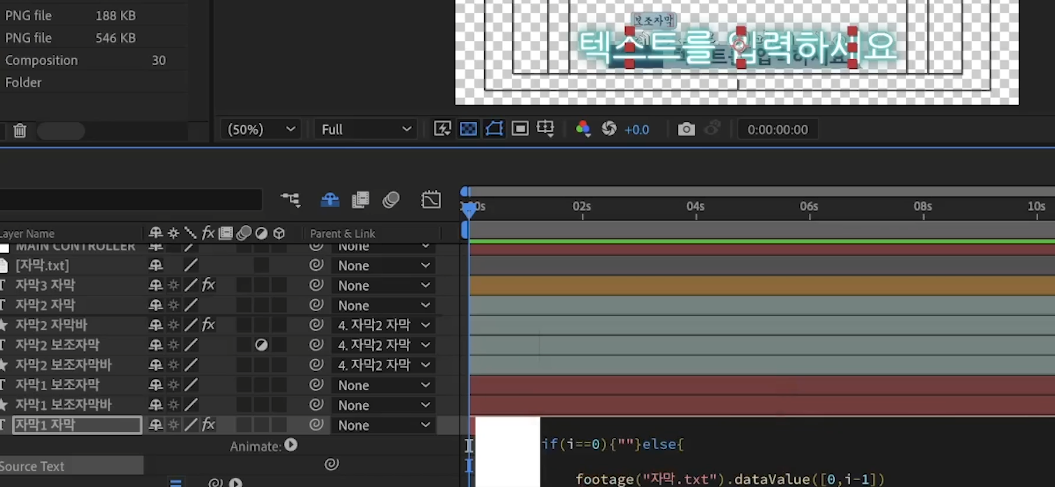Click the timeline search field
Viewport: 1055px width, 487px height.
[131, 200]
